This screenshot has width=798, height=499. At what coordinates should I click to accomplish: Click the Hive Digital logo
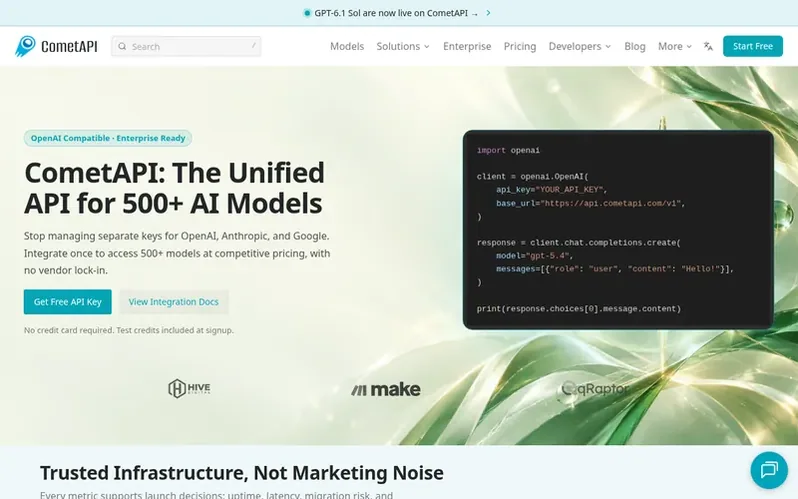pos(189,389)
